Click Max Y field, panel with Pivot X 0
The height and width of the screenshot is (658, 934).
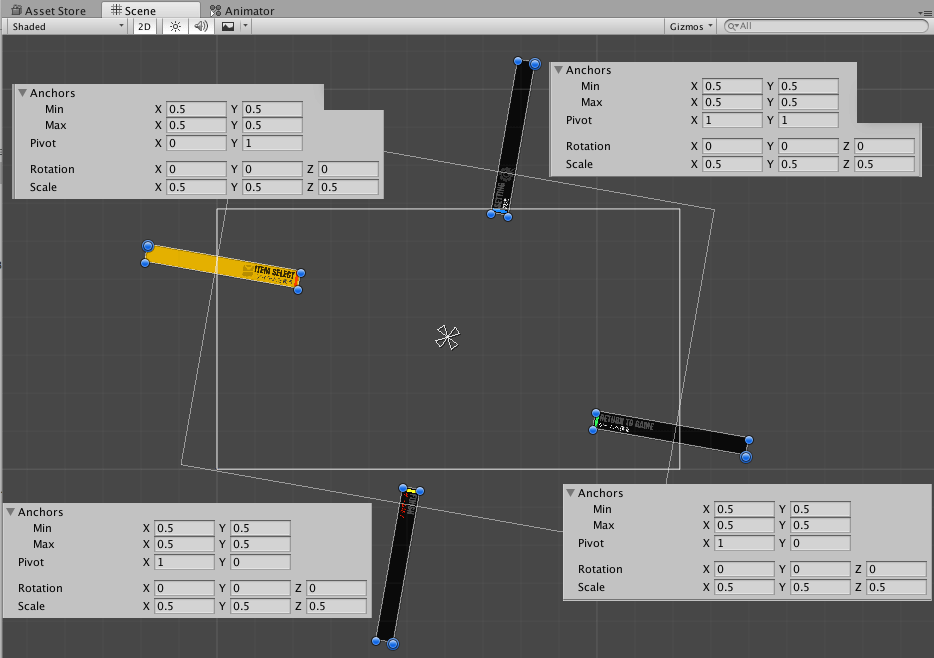[272, 125]
